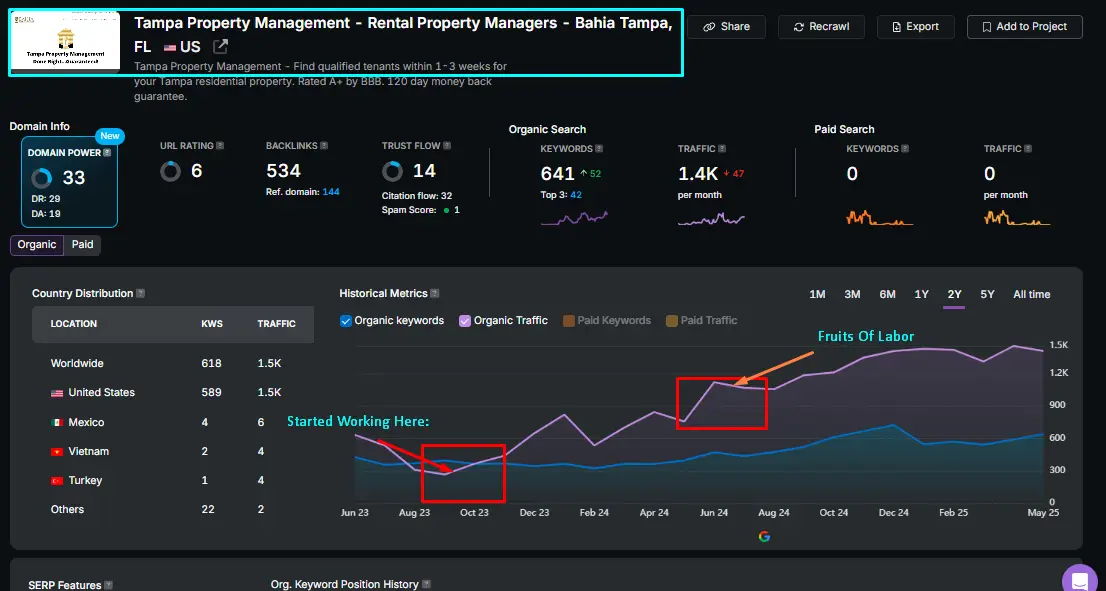Screen dimensions: 1106x591
Task: Click the Others row
Action: coord(173,509)
